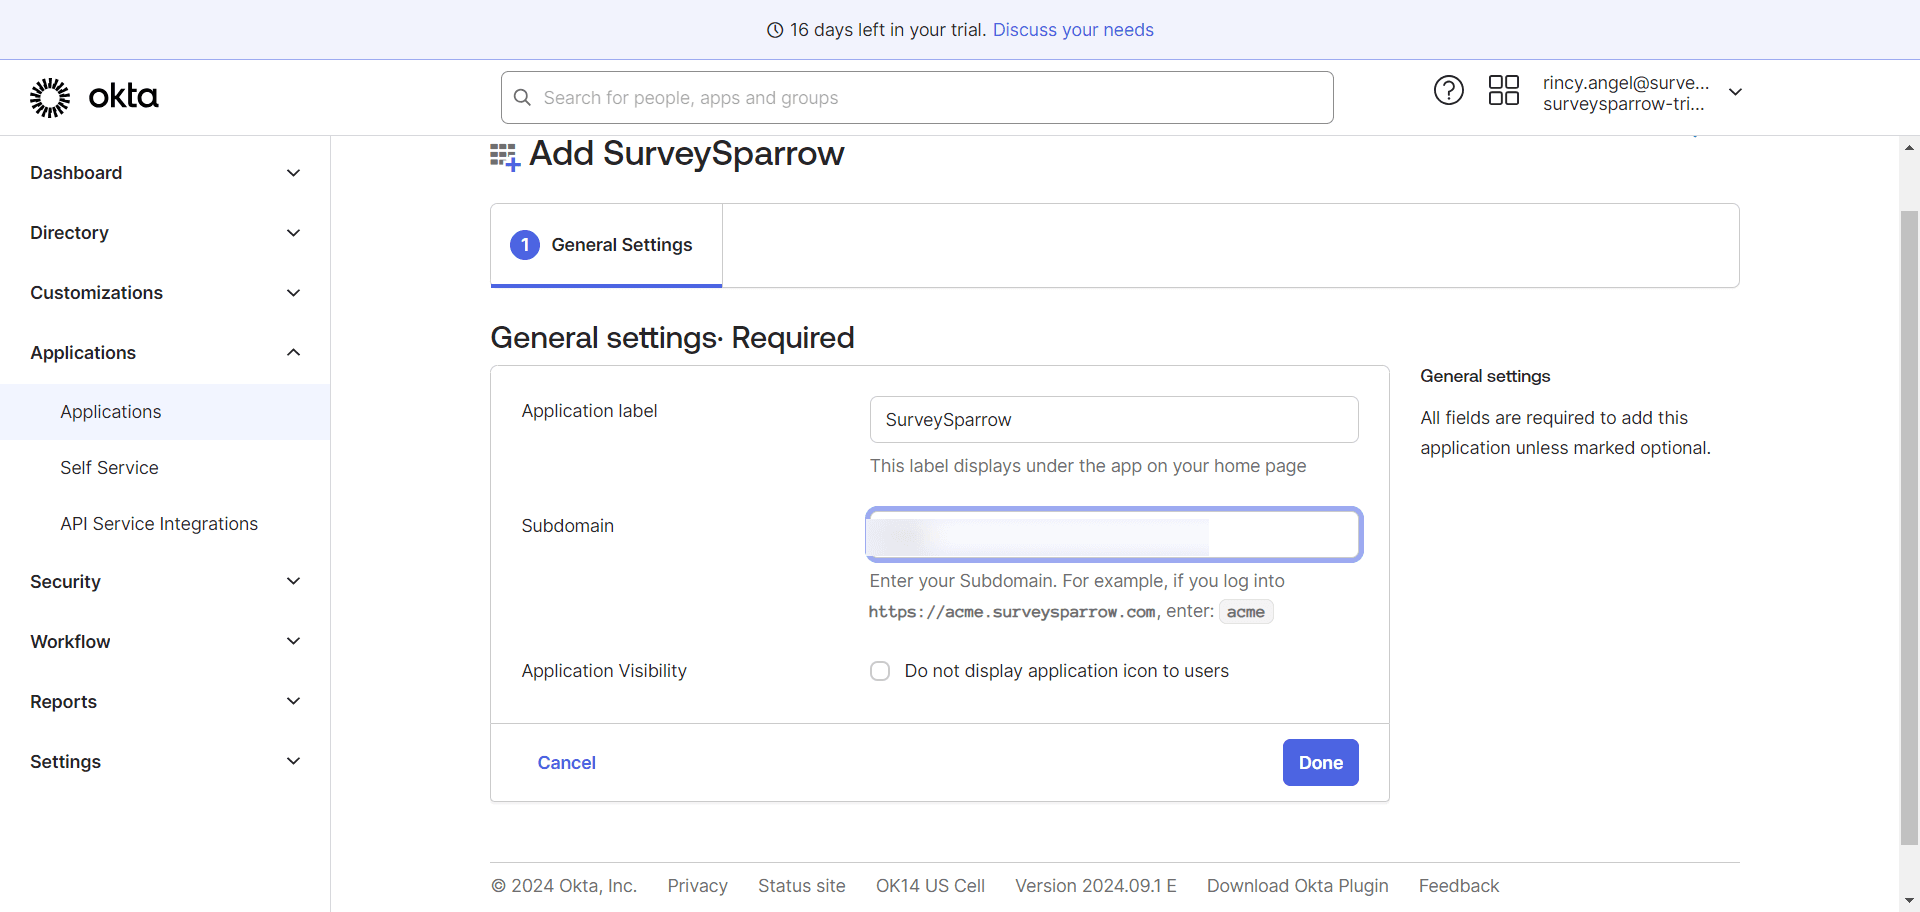
Task: Click the Okta logo icon
Action: 50,97
